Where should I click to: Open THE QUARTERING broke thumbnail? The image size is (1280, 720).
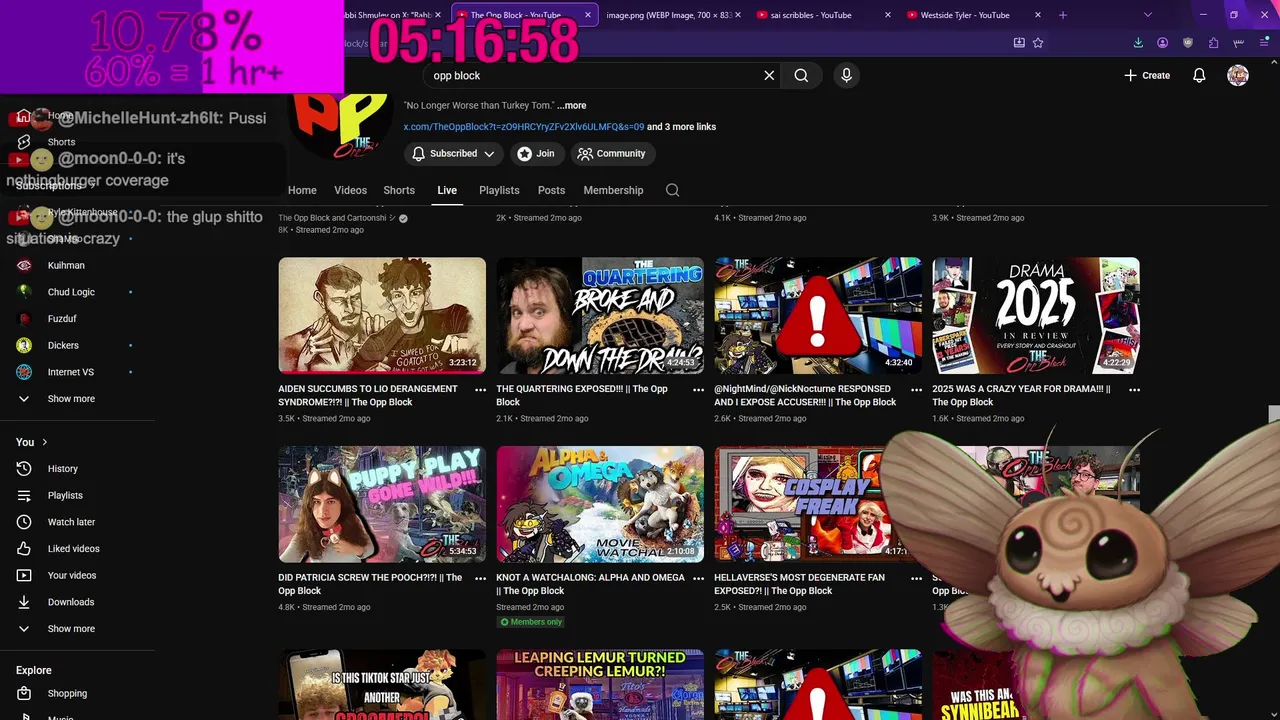click(x=600, y=315)
